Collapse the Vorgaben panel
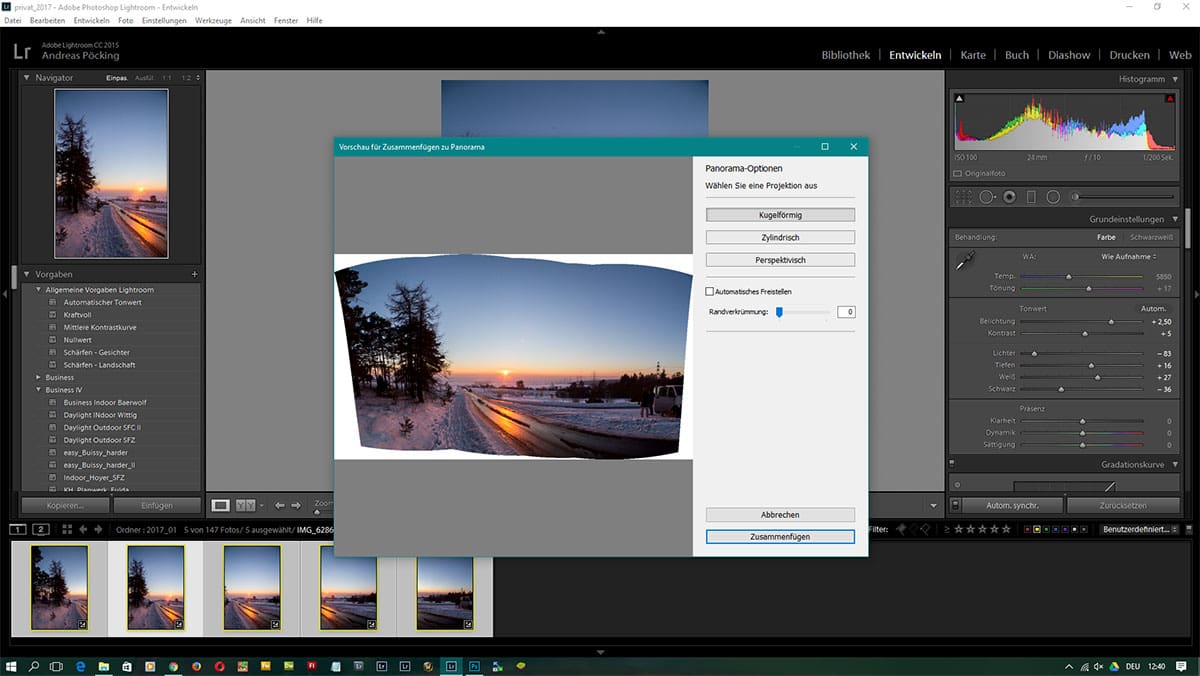This screenshot has height=676, width=1200. [x=26, y=274]
